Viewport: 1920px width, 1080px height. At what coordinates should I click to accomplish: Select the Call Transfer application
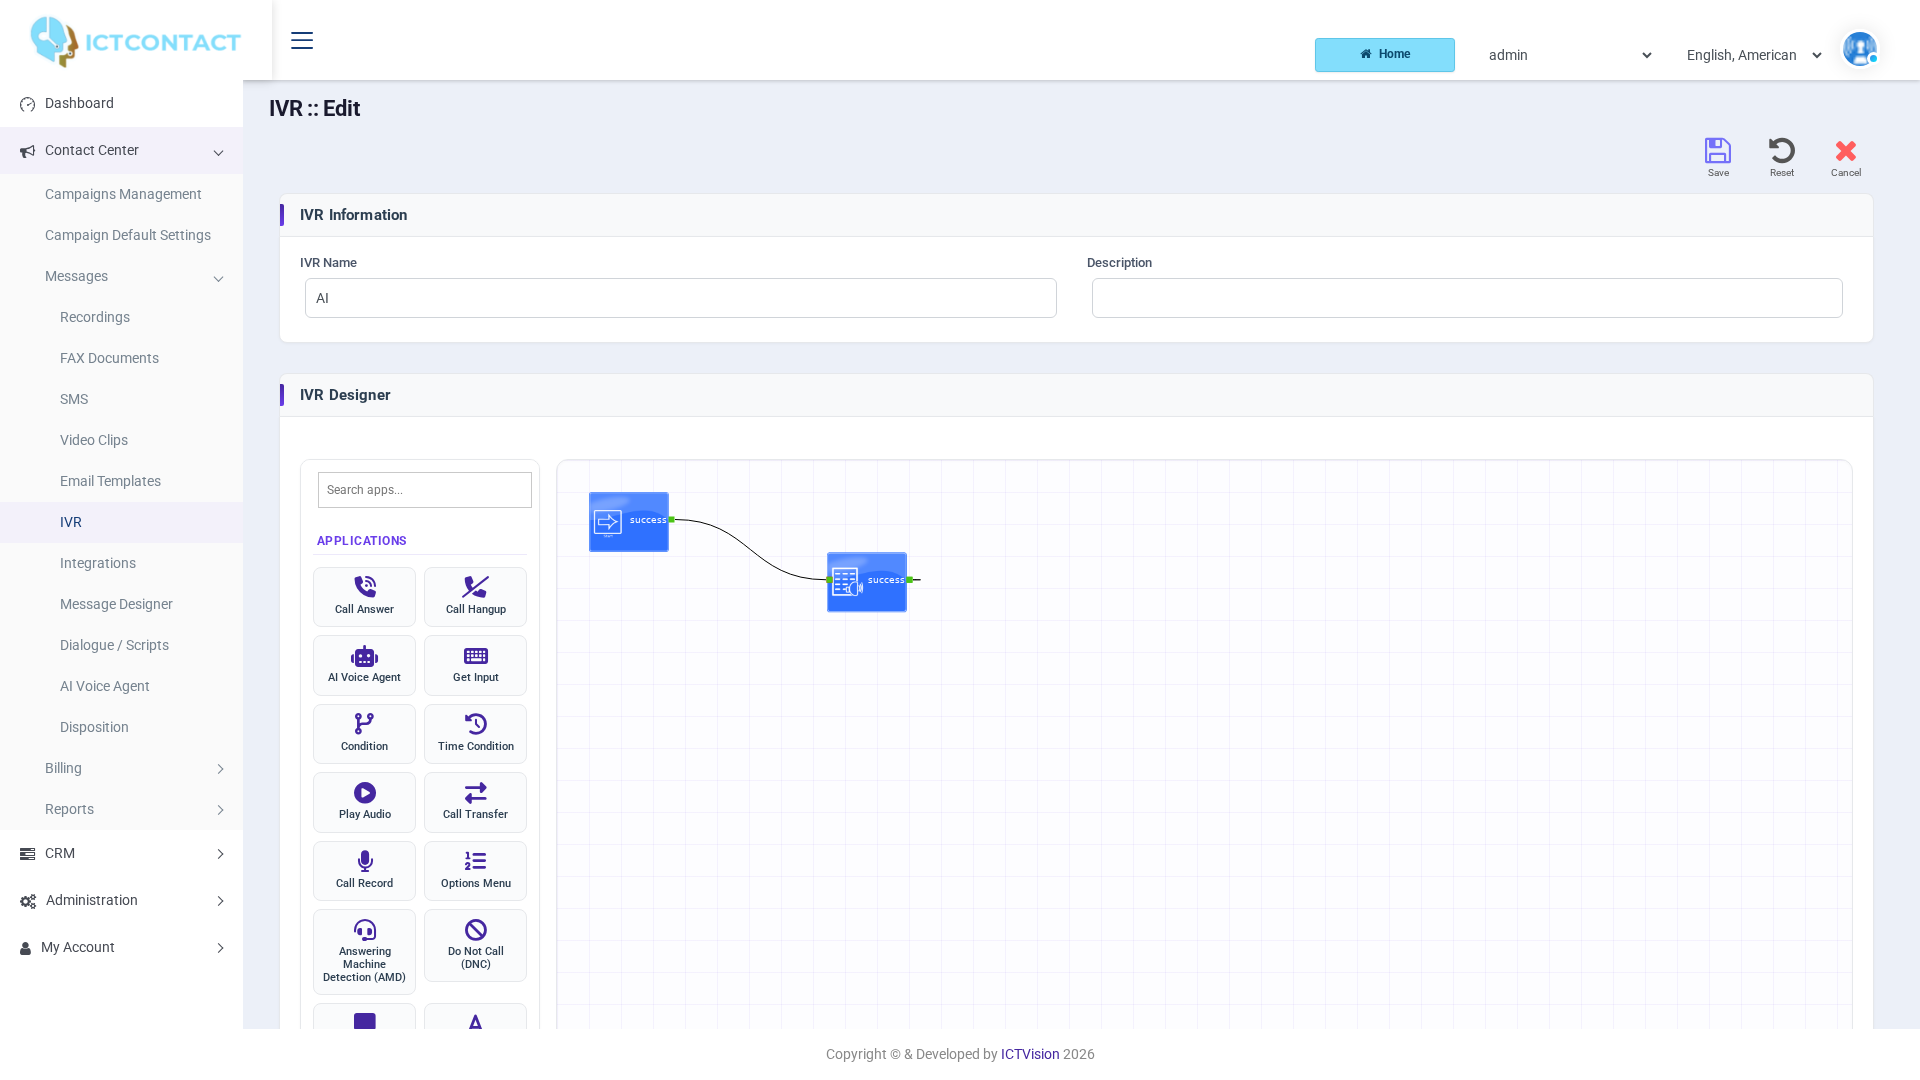[x=475, y=802]
